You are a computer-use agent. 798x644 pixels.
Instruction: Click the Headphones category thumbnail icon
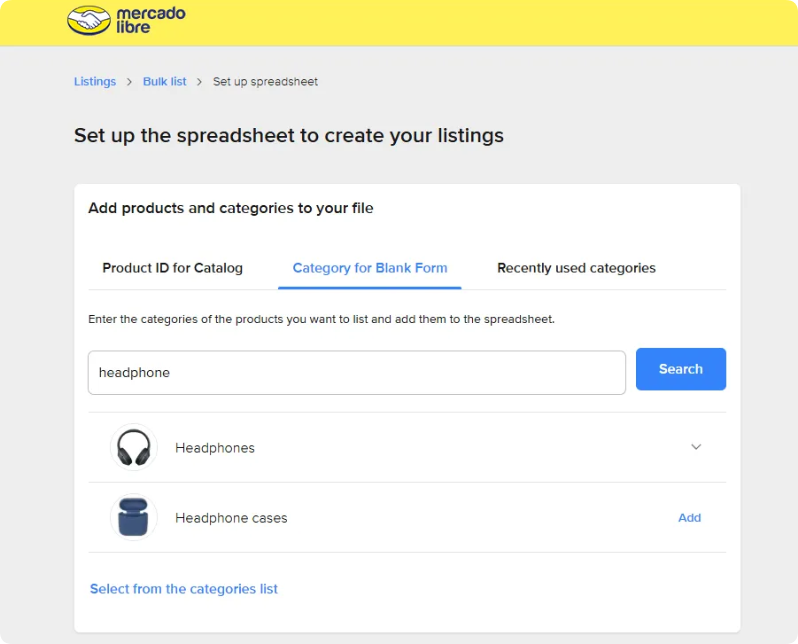tap(133, 447)
